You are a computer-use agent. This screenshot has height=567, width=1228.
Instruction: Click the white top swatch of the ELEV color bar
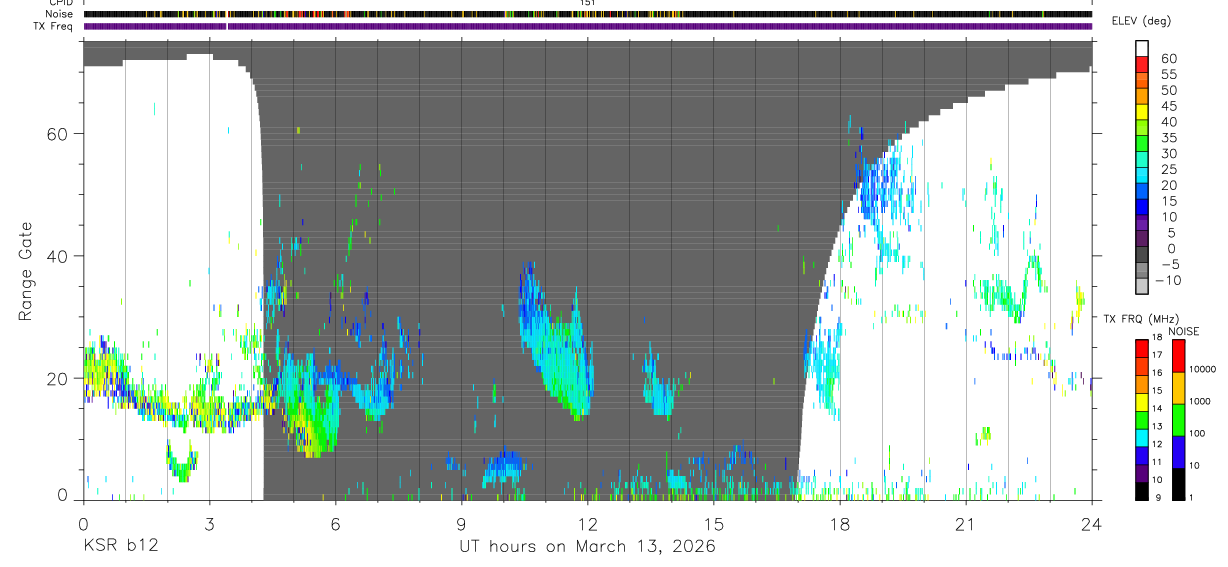click(x=1143, y=48)
